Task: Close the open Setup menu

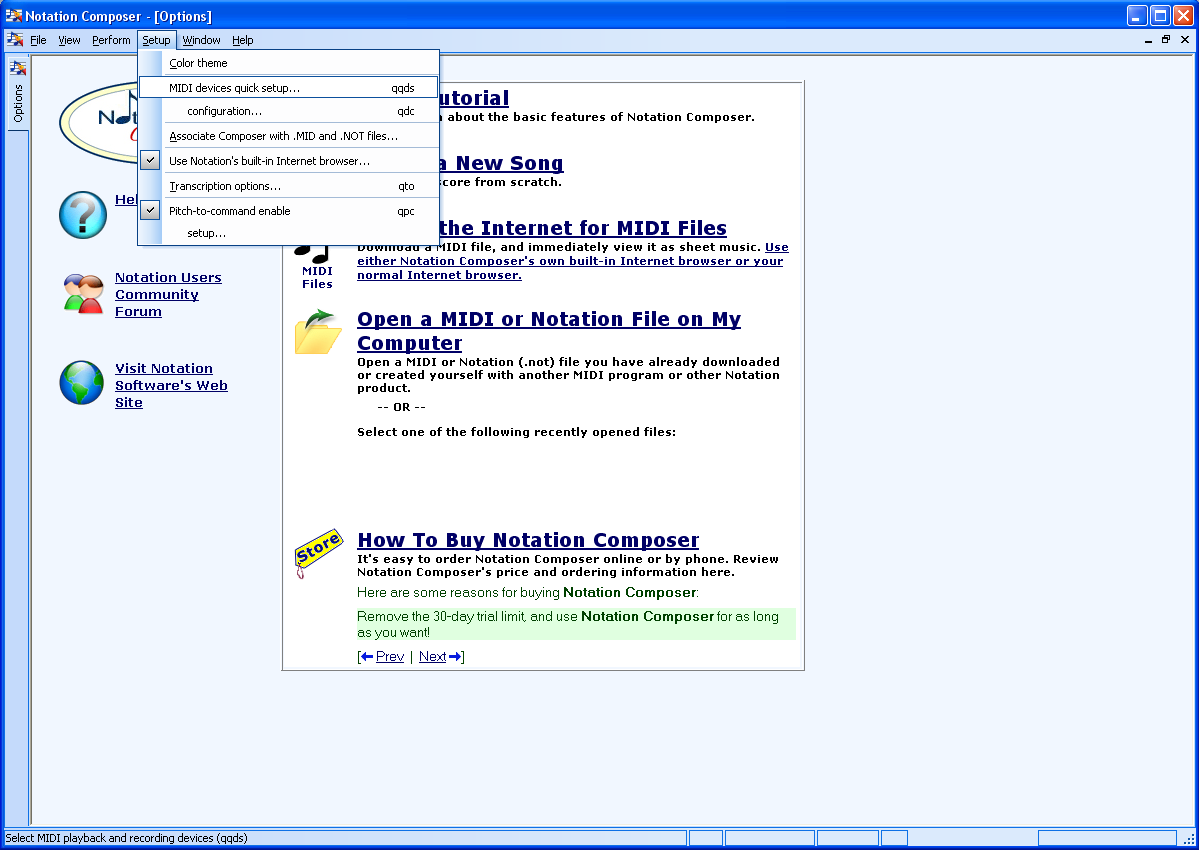Action: pos(156,40)
